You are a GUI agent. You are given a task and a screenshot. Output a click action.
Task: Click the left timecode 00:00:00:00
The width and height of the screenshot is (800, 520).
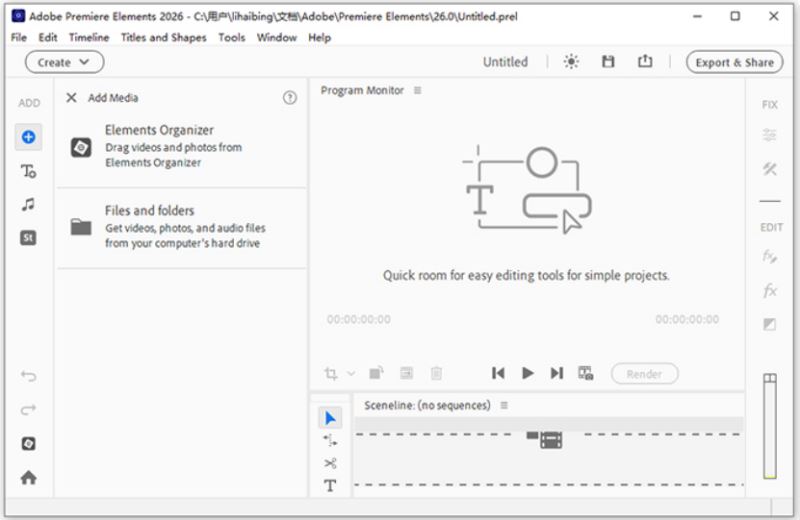(359, 319)
